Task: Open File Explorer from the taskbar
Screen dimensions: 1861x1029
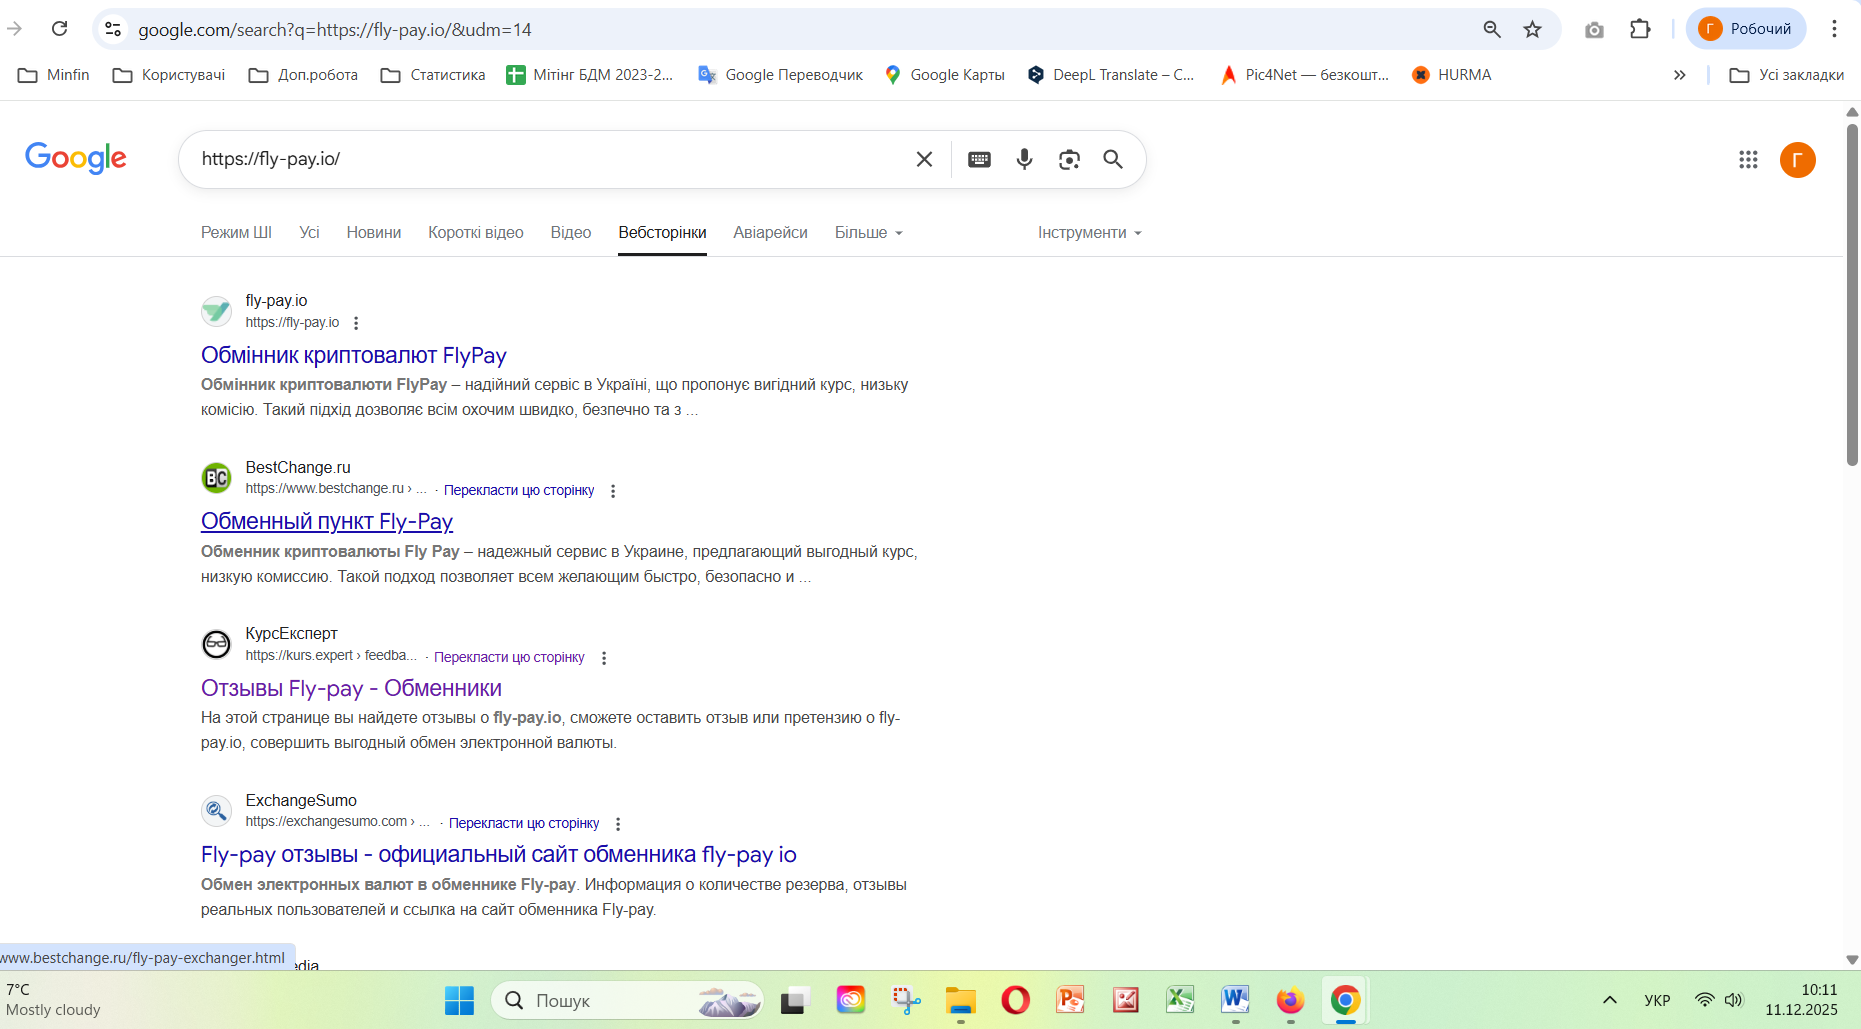Action: [x=960, y=1000]
